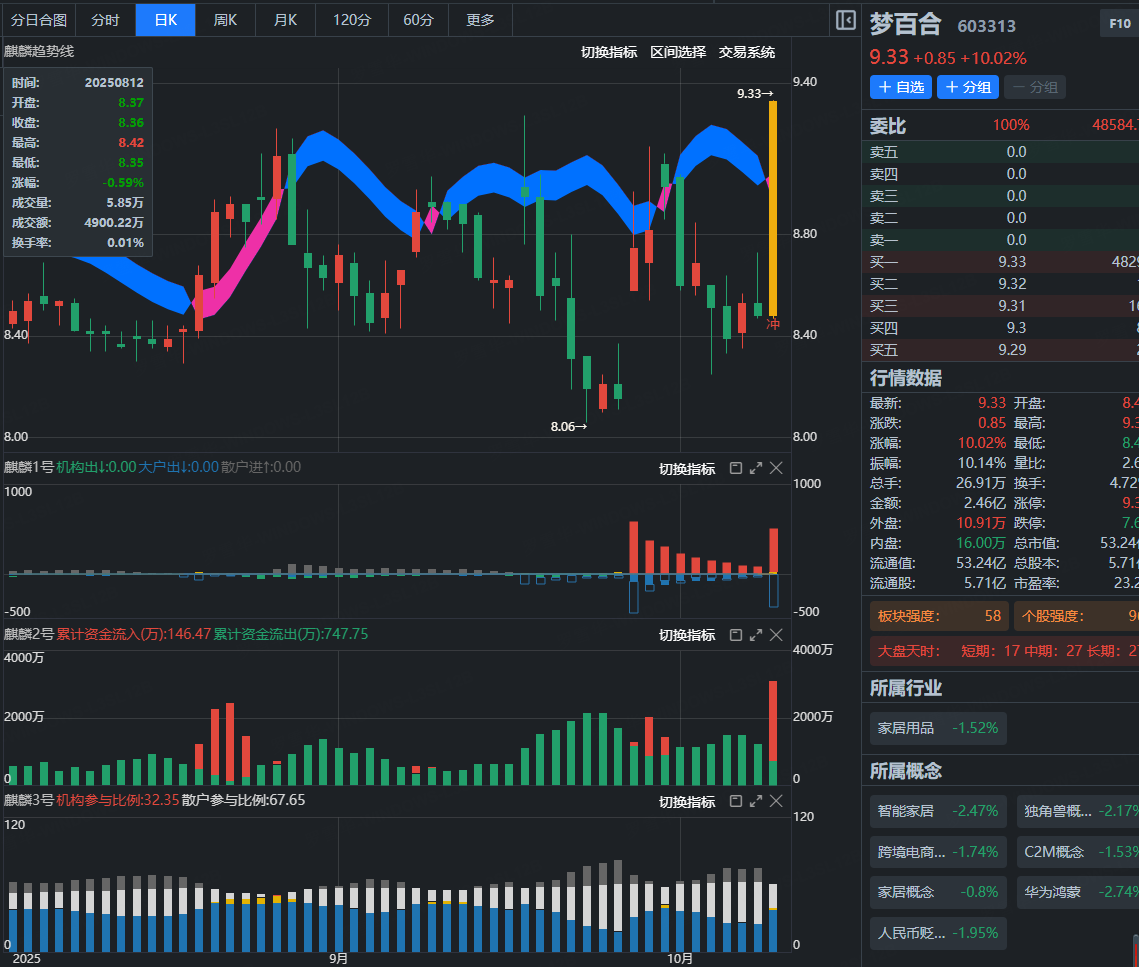The image size is (1139, 967).
Task: Click the 交易系统 link above chart
Action: (746, 52)
